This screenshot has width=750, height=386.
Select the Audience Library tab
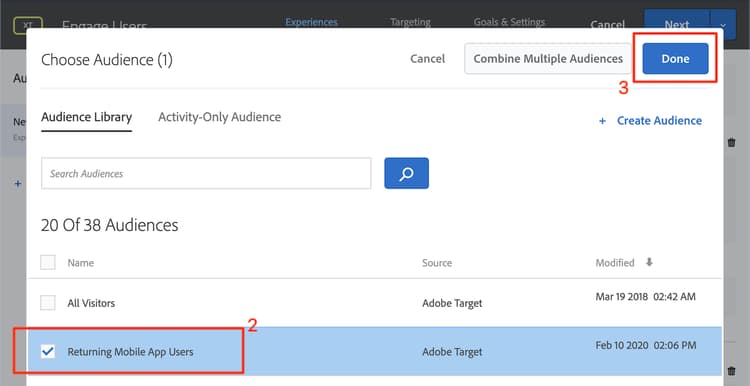(87, 117)
